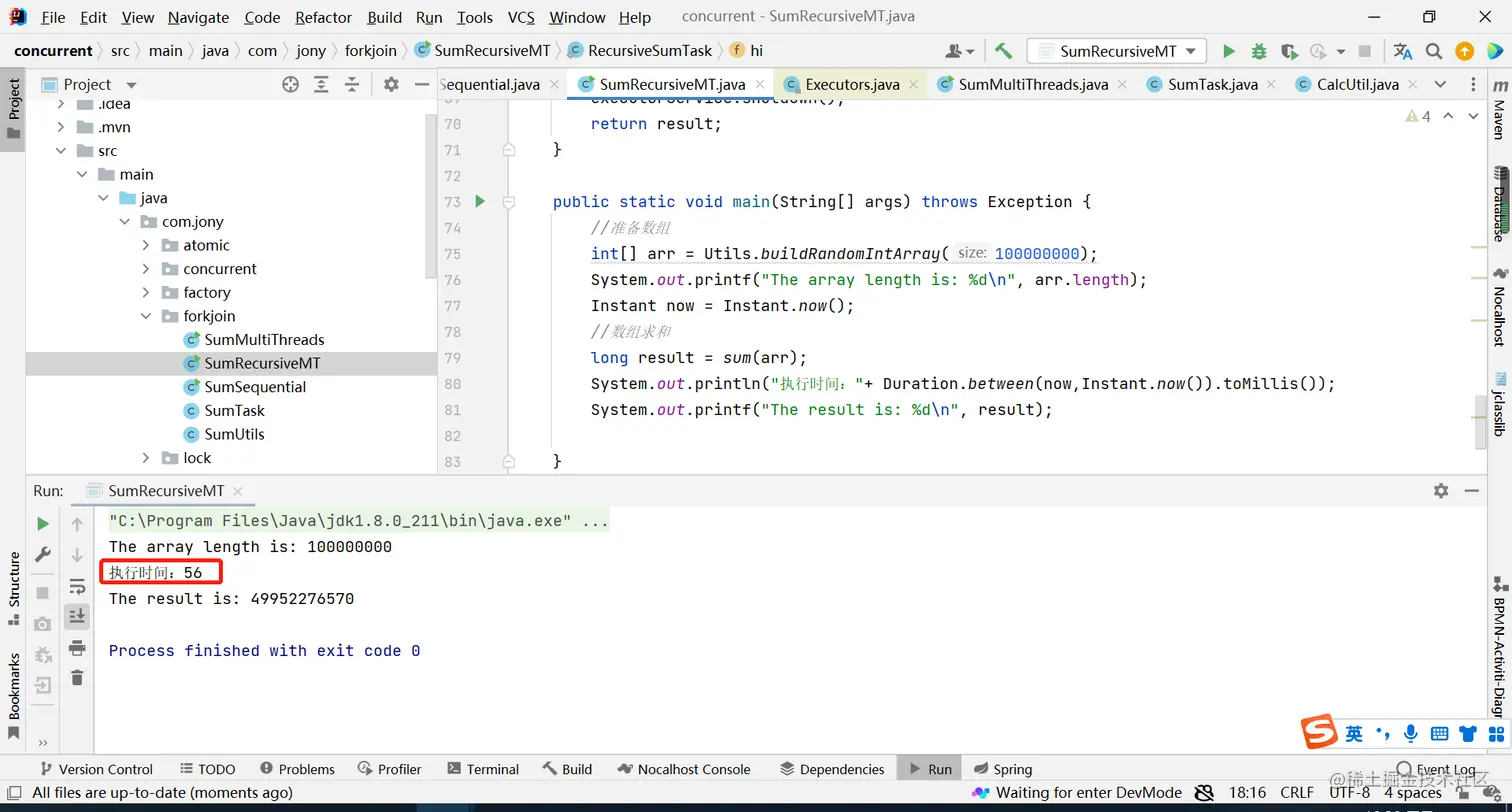Viewport: 1512px width, 812px height.
Task: Run SumRecursiveMT with the green toolbar arrow
Action: [1229, 51]
